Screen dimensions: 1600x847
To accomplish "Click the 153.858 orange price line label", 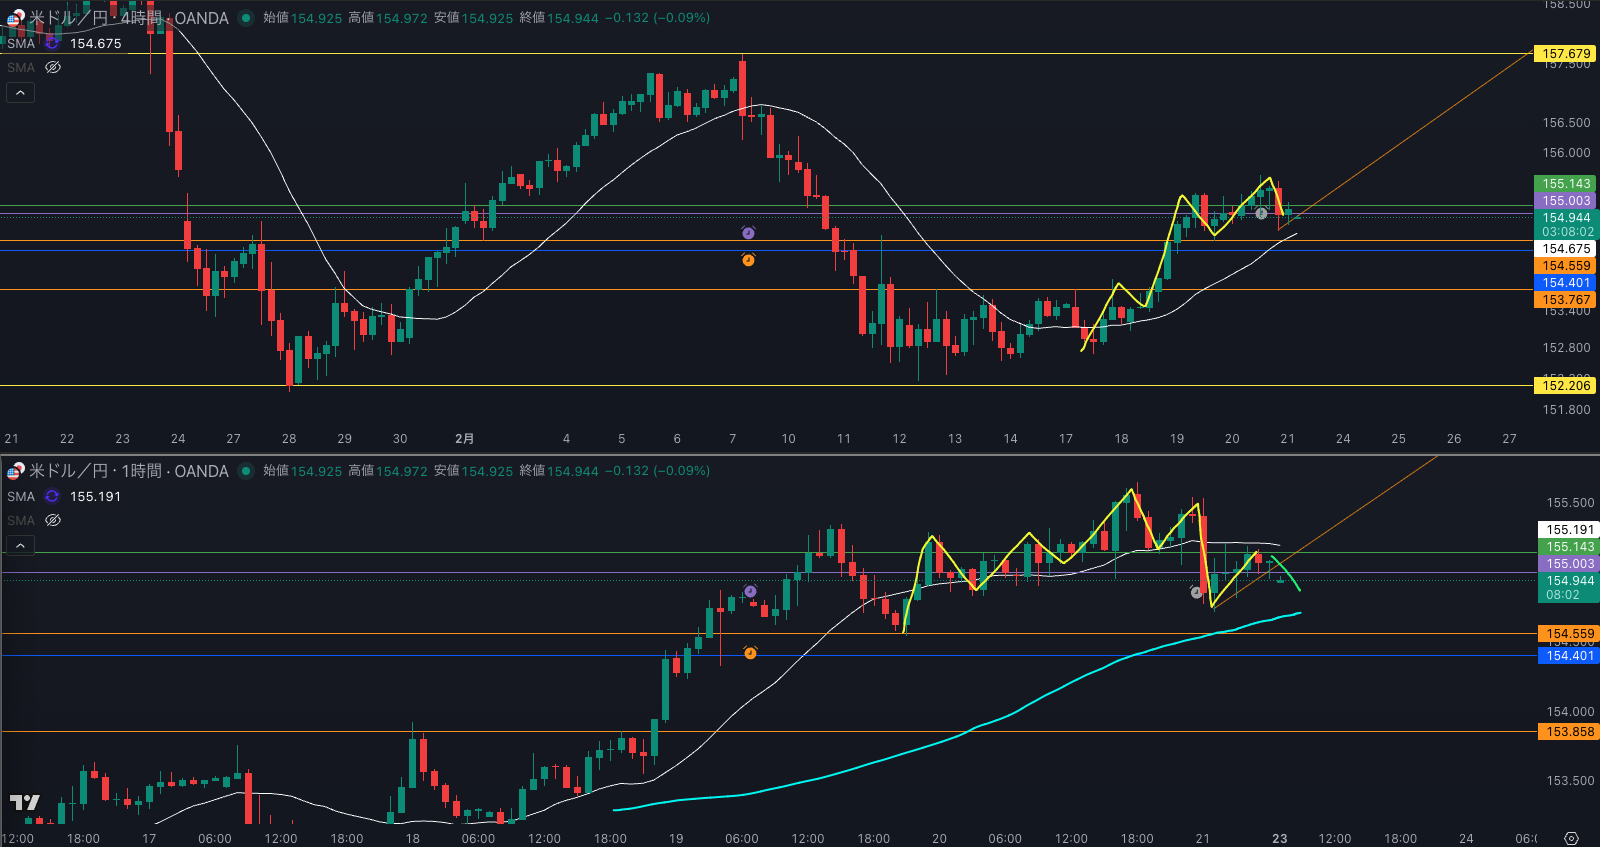I will tap(1569, 732).
